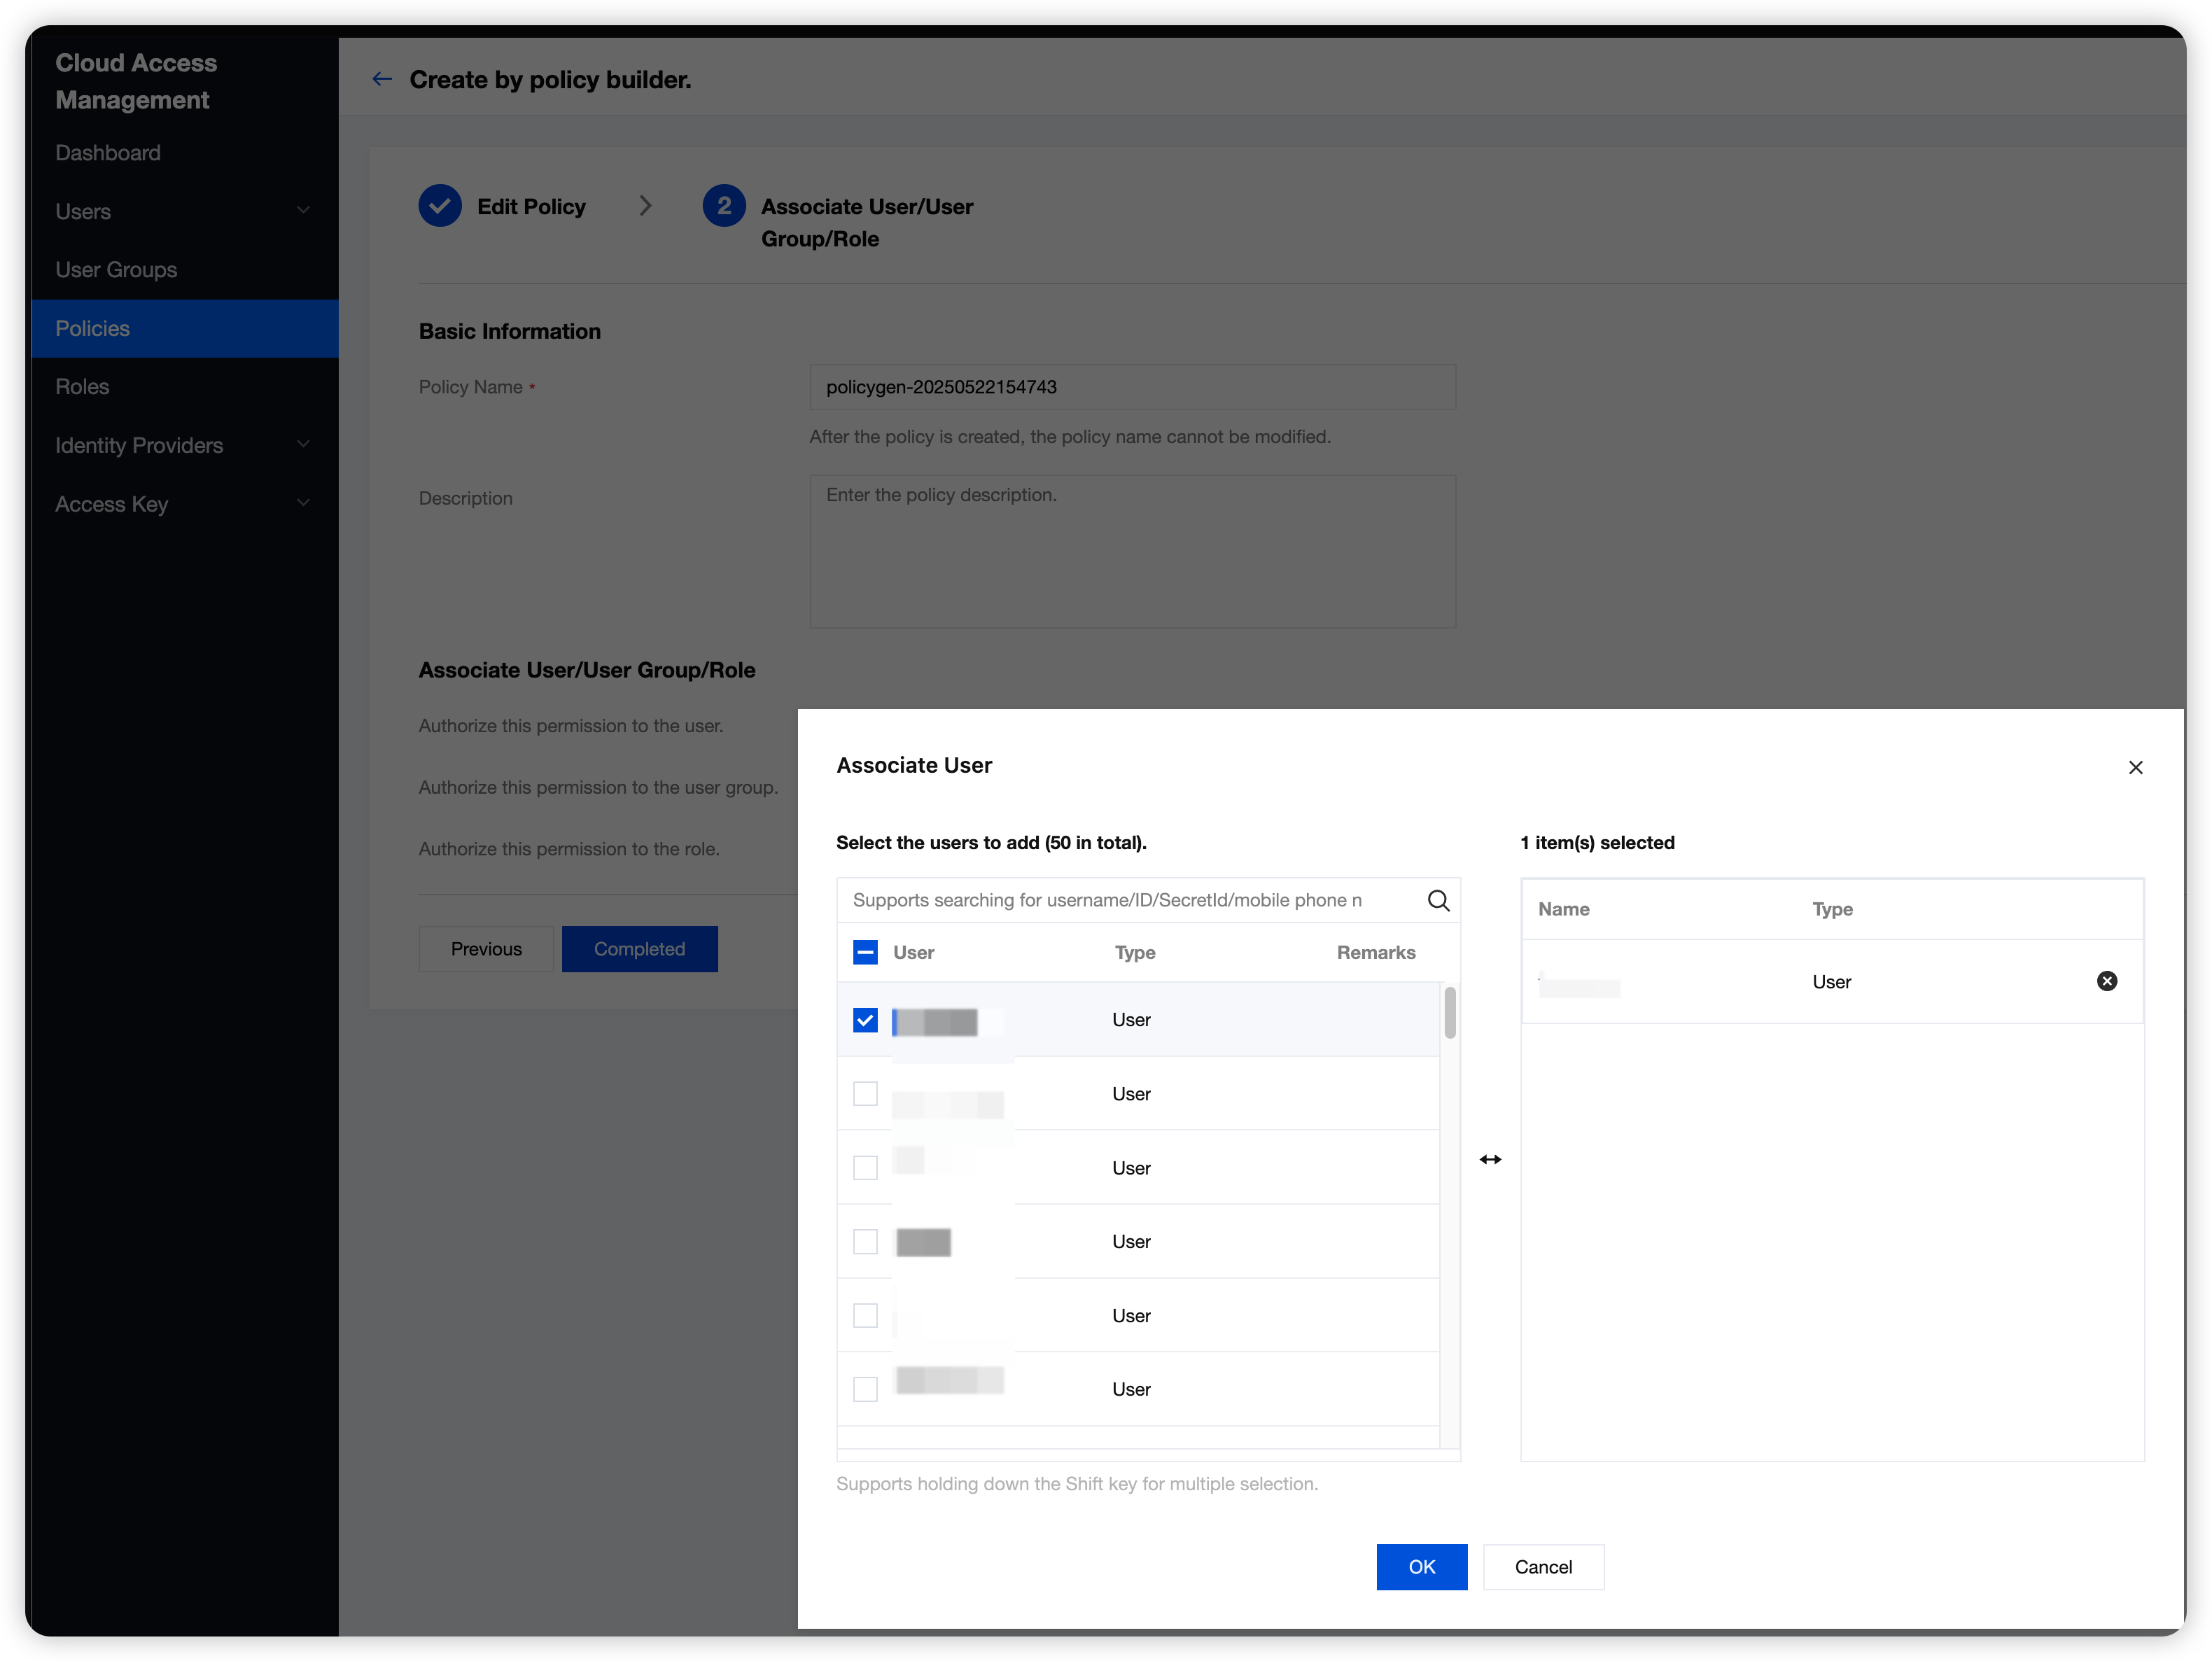
Task: Click the search magnifier icon in user search
Action: click(x=1438, y=900)
